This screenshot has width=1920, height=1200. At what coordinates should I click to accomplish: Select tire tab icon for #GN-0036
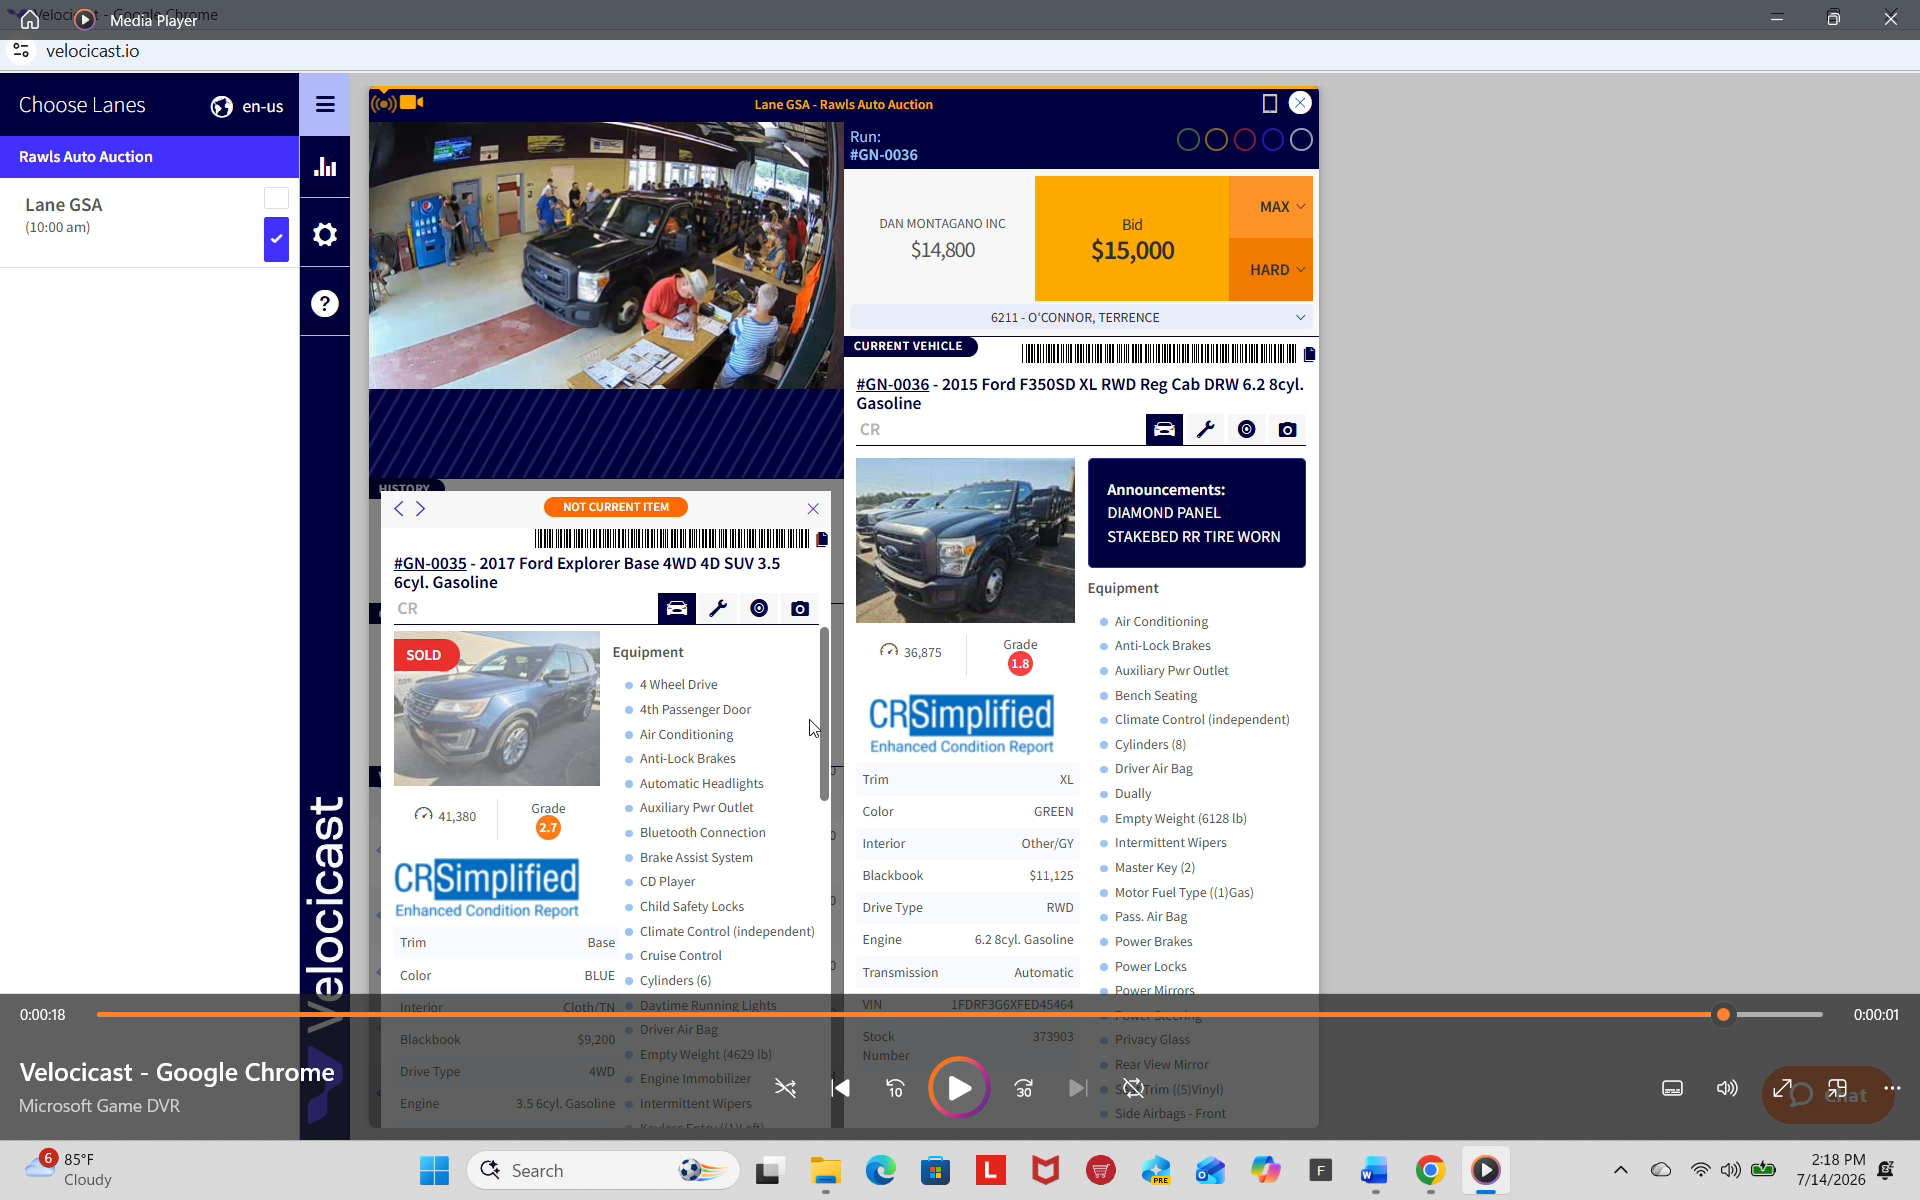(1246, 429)
